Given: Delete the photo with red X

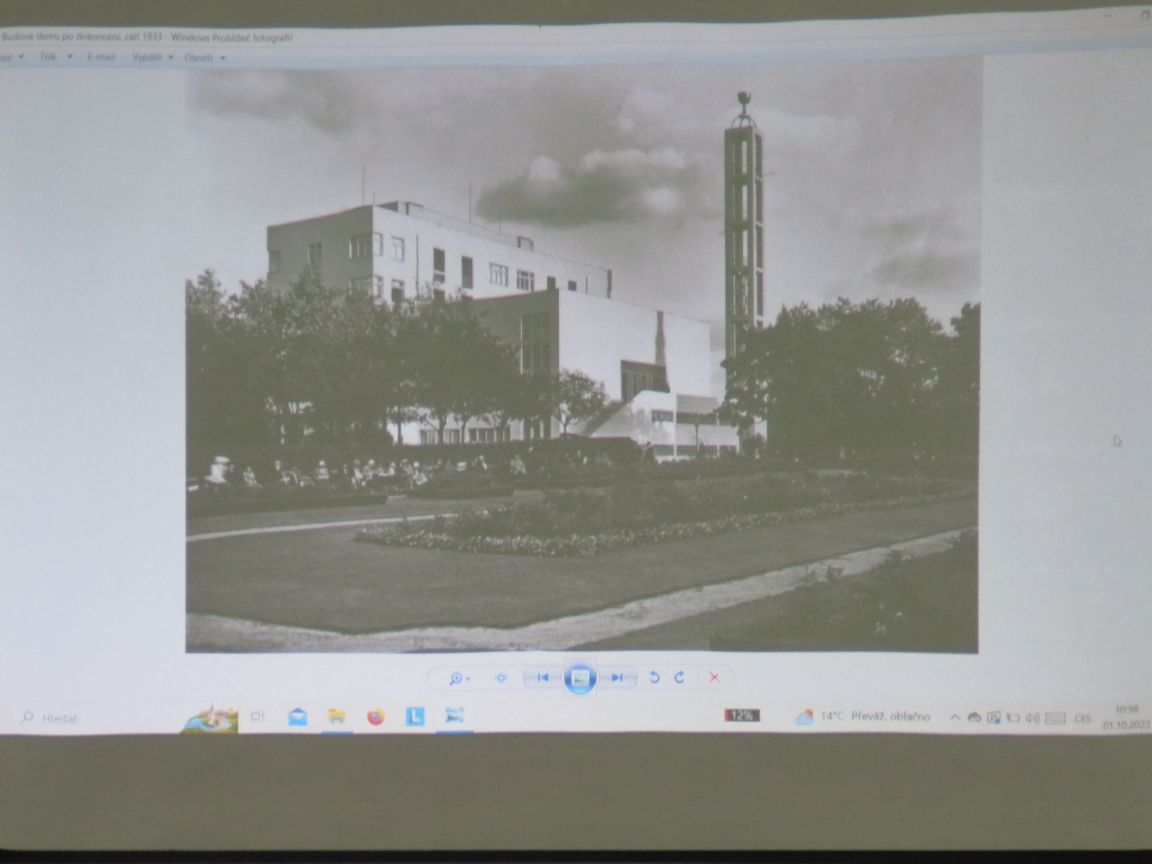Looking at the screenshot, I should tap(714, 678).
